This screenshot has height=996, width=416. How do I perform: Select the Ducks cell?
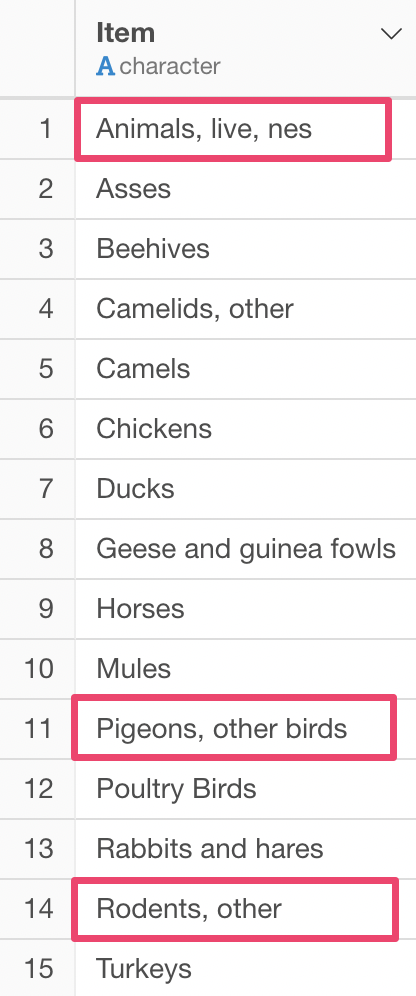(x=246, y=488)
